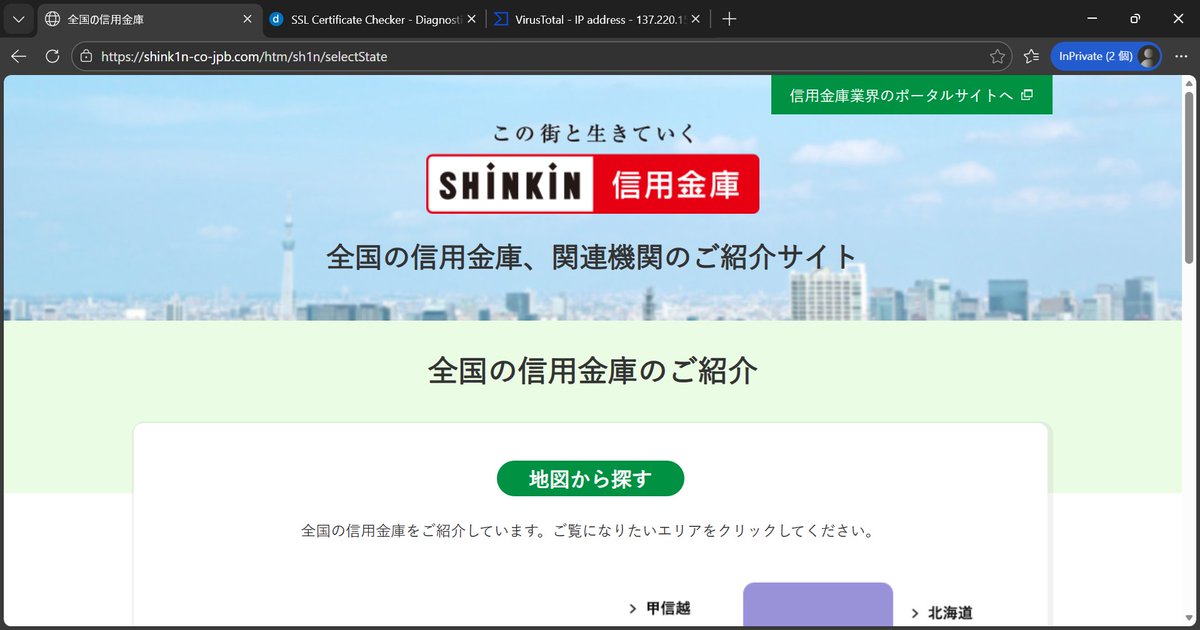Add this page to favorites star
Image resolution: width=1200 pixels, height=630 pixels.
pos(997,57)
